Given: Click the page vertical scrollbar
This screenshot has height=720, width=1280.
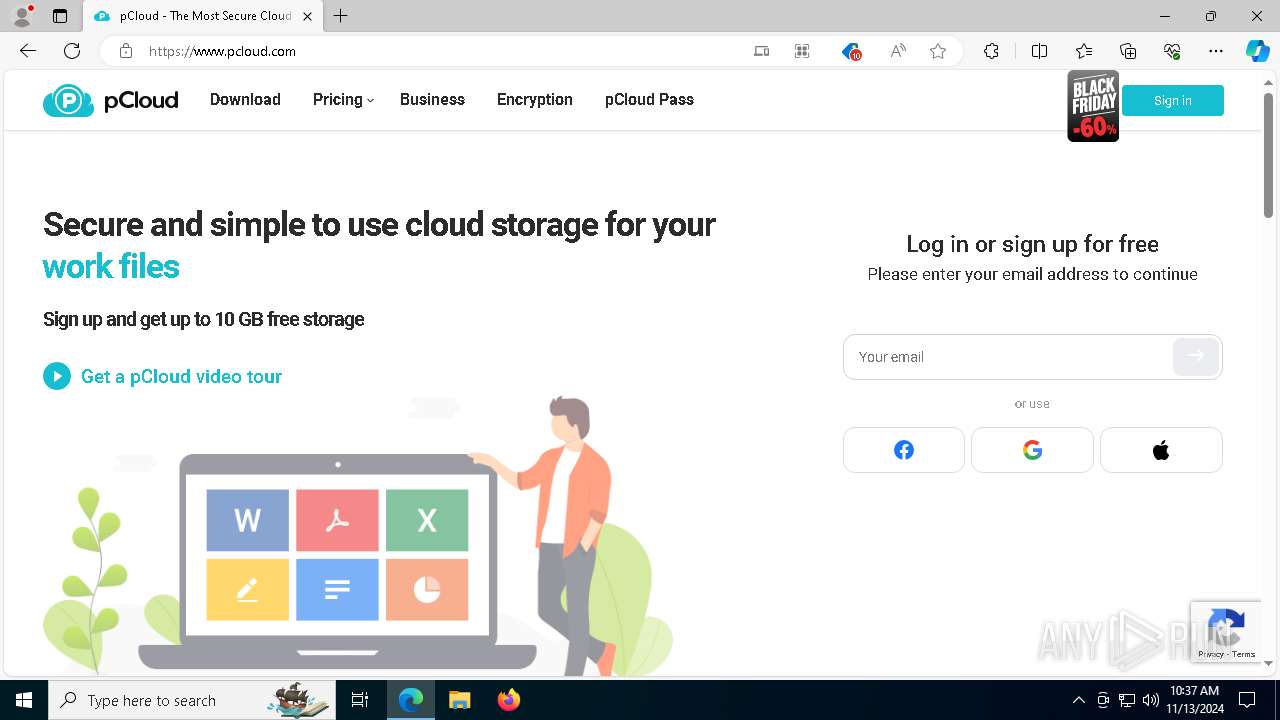Looking at the screenshot, I should tap(1268, 155).
